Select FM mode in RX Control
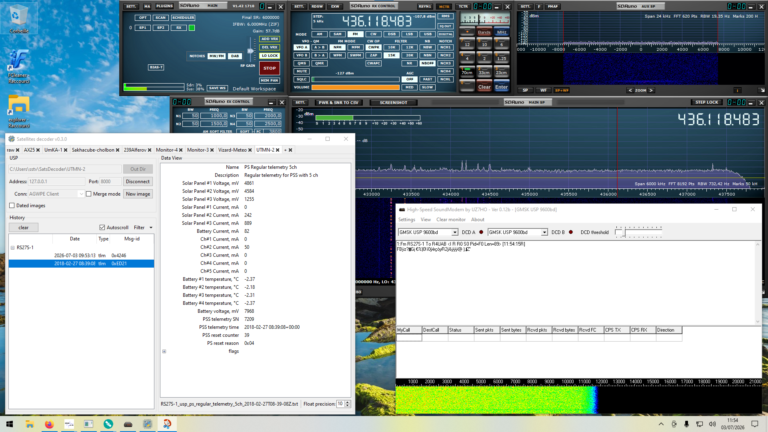 [355, 34]
